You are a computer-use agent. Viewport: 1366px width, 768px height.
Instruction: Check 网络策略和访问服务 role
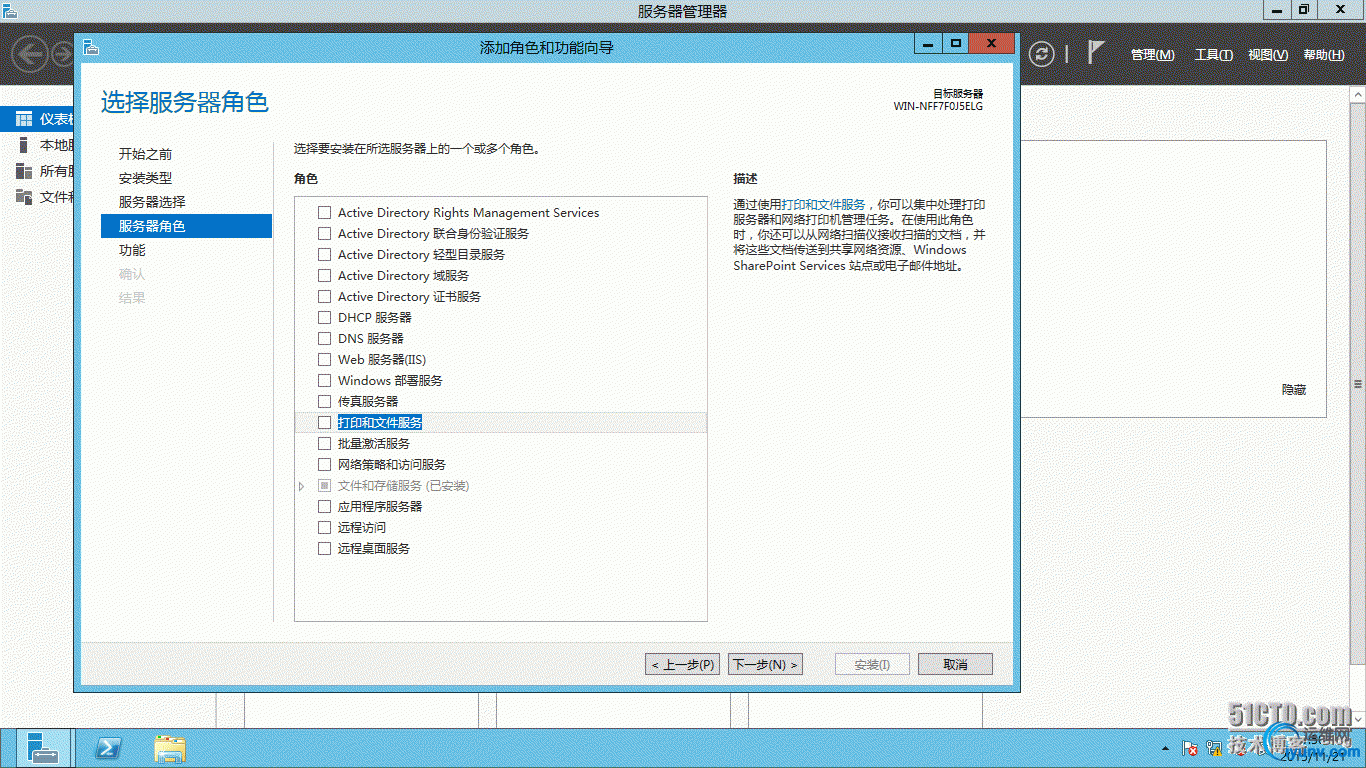[x=324, y=464]
